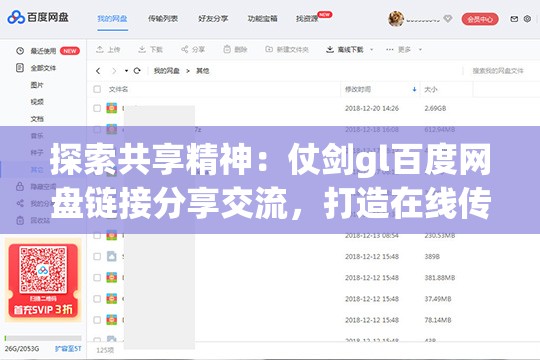Click the 分享 share toolbar button
Screen dimensions: 540x360
[193, 50]
